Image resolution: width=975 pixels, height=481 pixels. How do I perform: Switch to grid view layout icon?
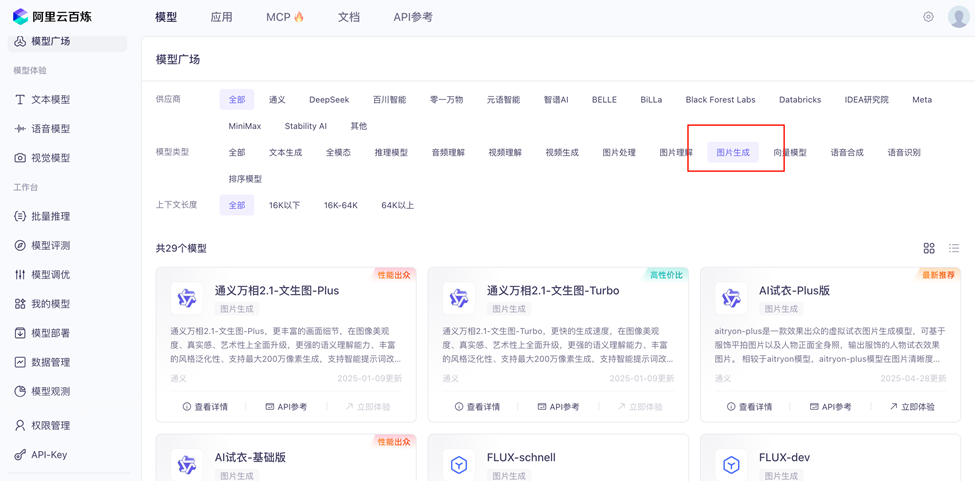point(929,248)
